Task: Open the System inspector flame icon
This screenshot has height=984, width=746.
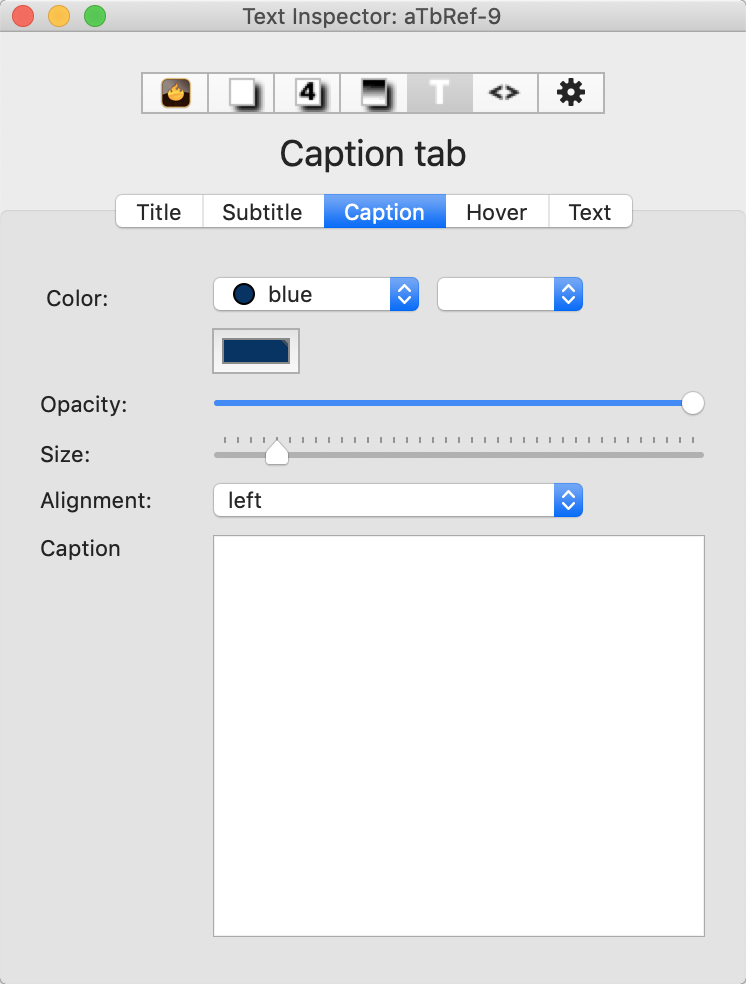Action: point(174,93)
